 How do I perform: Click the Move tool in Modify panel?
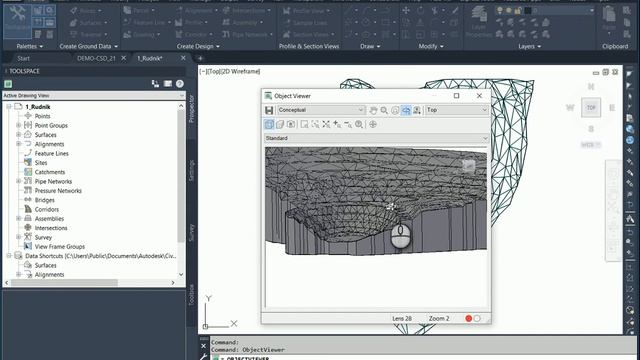coord(406,11)
